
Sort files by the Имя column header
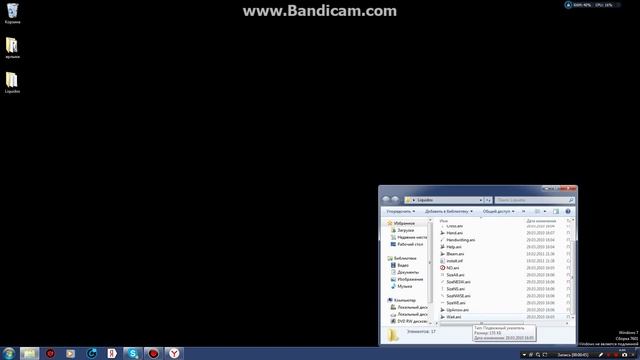[x=444, y=221]
